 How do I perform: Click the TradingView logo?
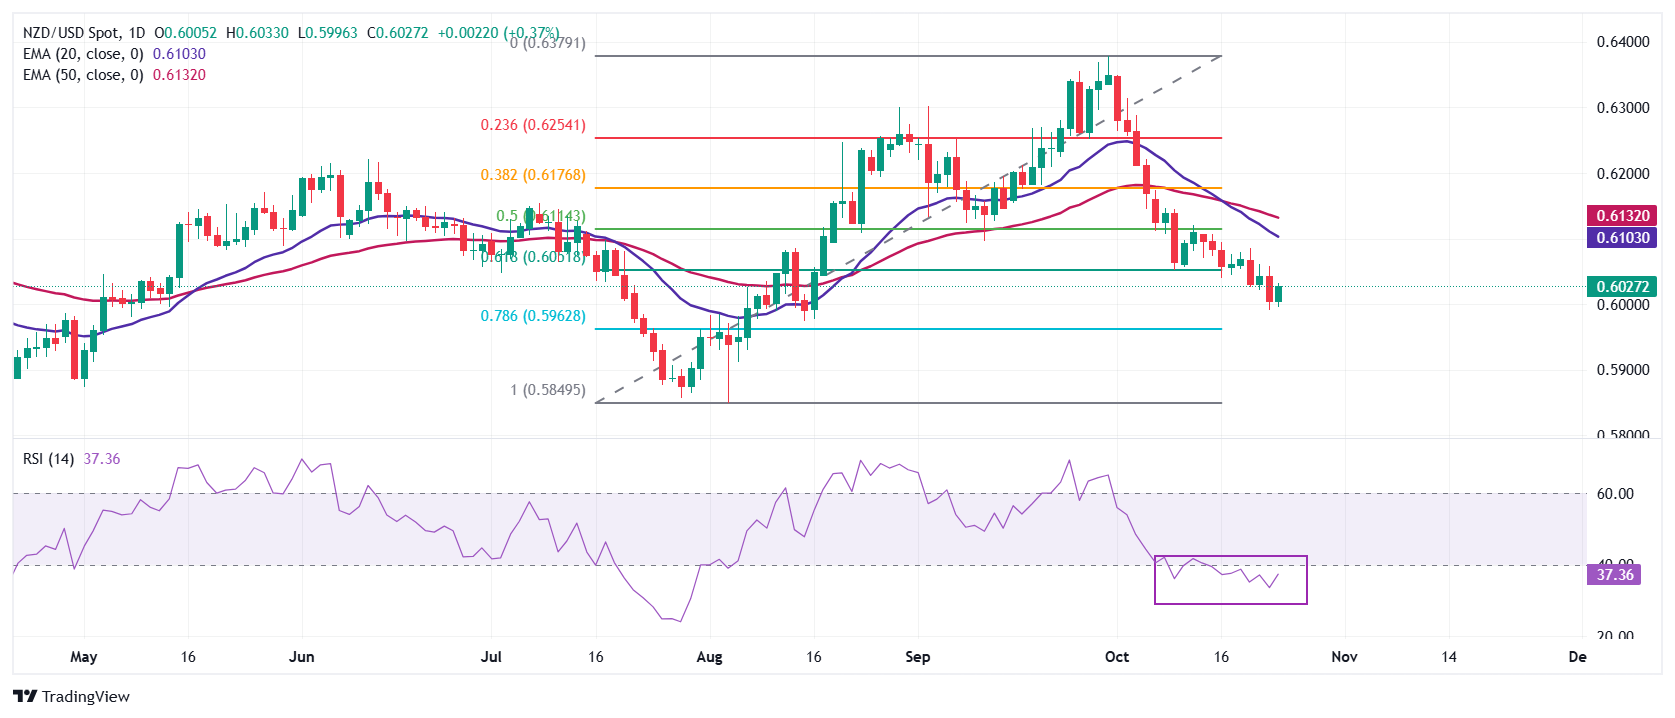(x=72, y=696)
